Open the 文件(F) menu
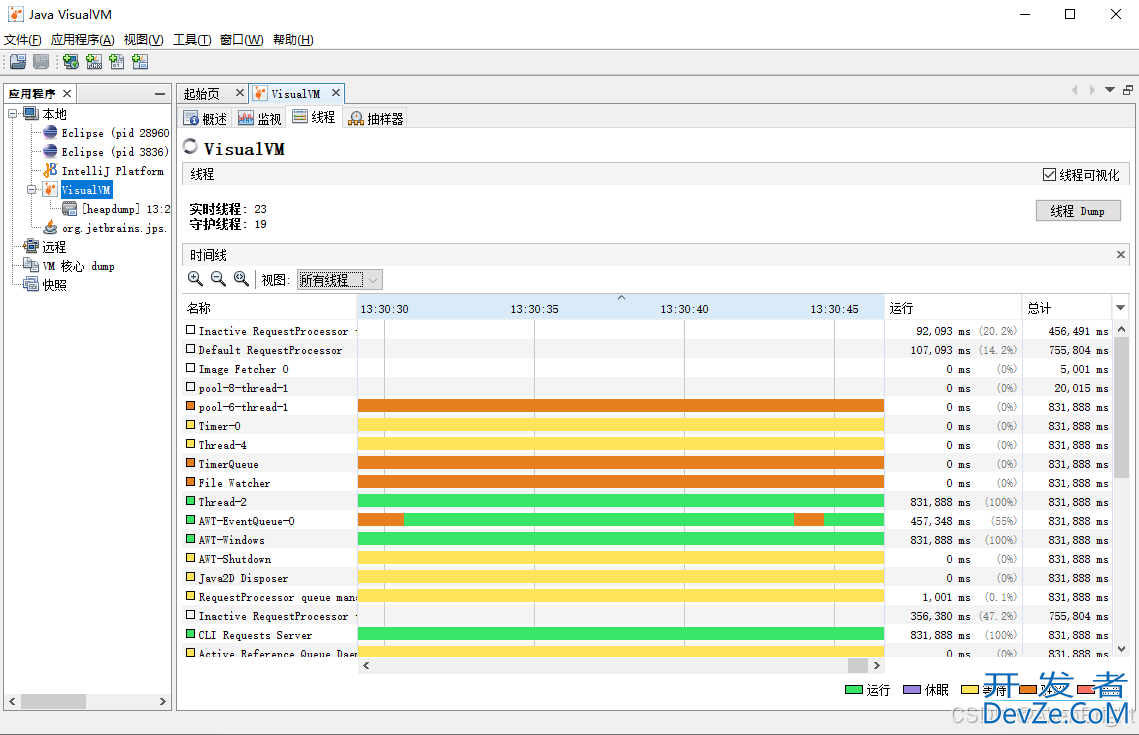 click(x=23, y=39)
